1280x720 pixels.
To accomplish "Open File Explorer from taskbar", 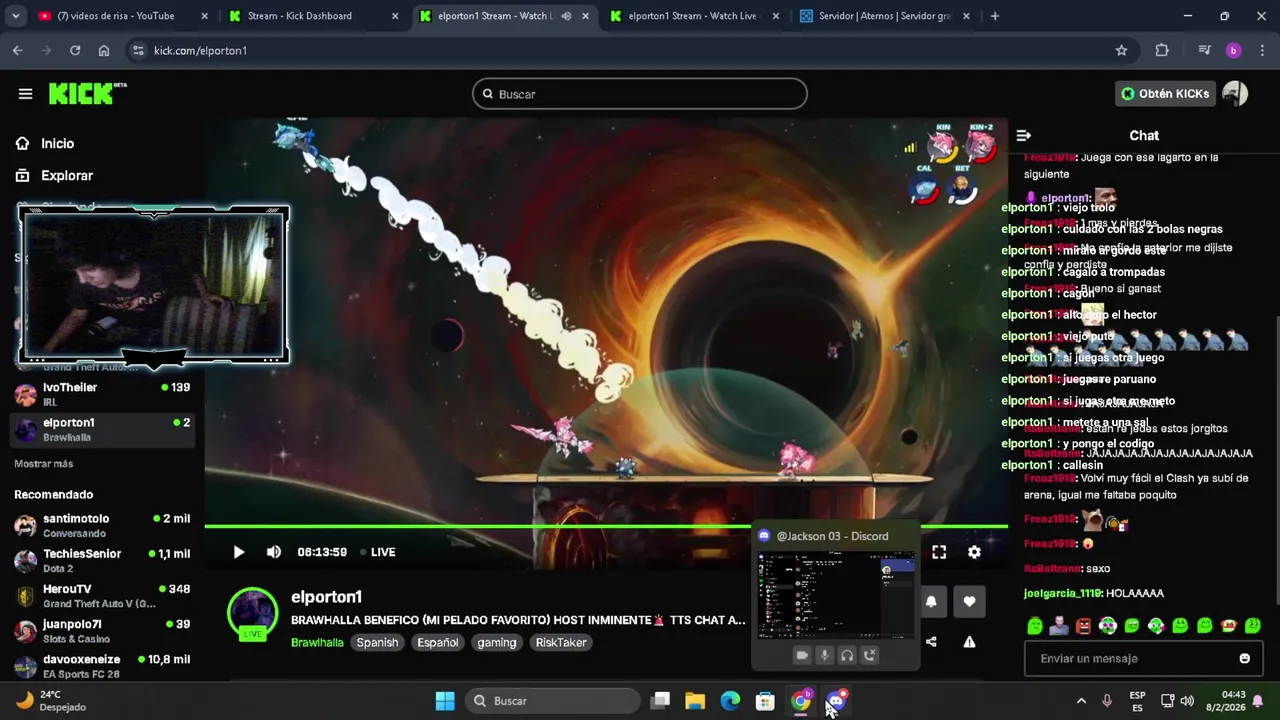I will pos(695,701).
